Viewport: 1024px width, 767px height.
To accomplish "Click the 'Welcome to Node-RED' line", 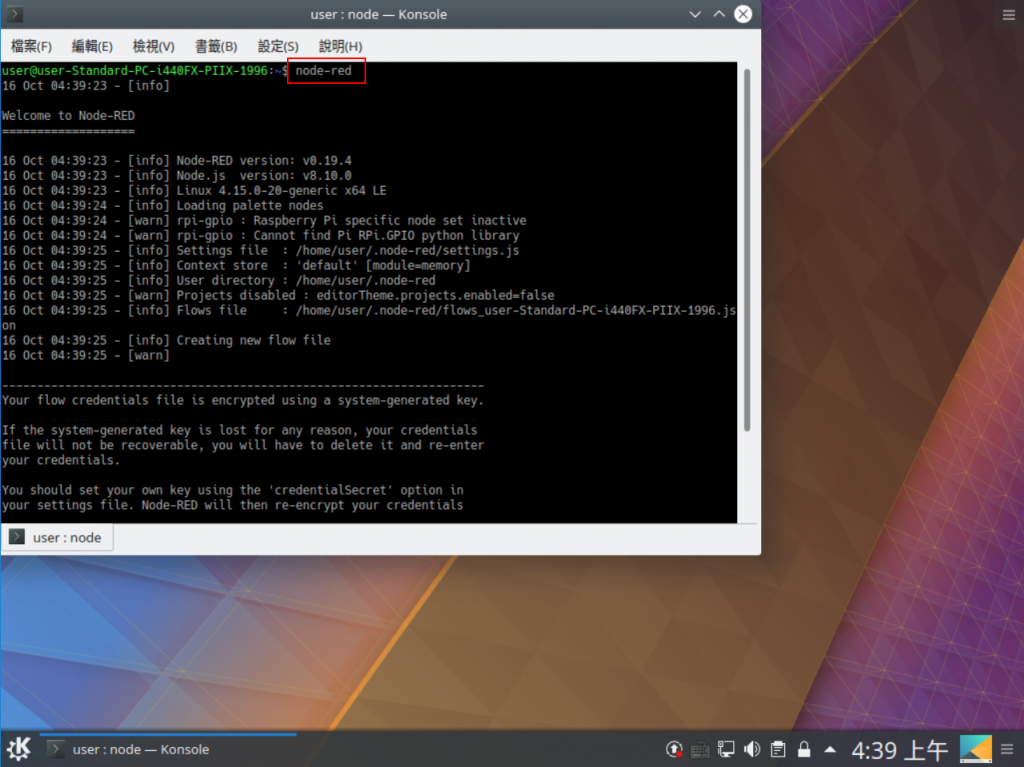I will 69,116.
